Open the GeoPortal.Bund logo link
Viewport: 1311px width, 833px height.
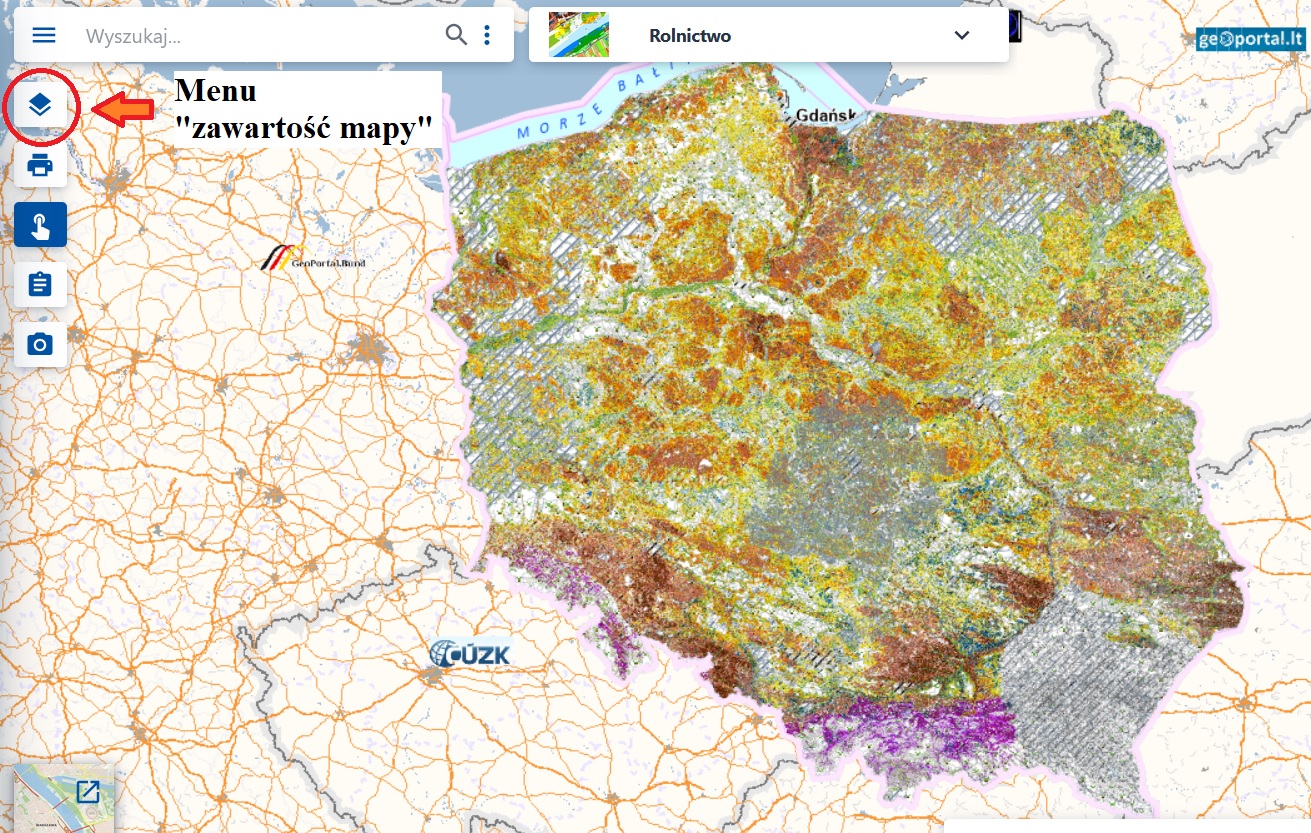(x=312, y=258)
